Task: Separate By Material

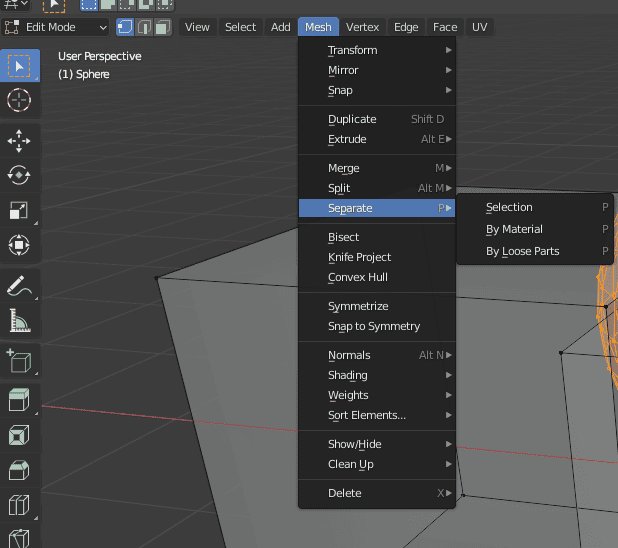Action: [535, 229]
